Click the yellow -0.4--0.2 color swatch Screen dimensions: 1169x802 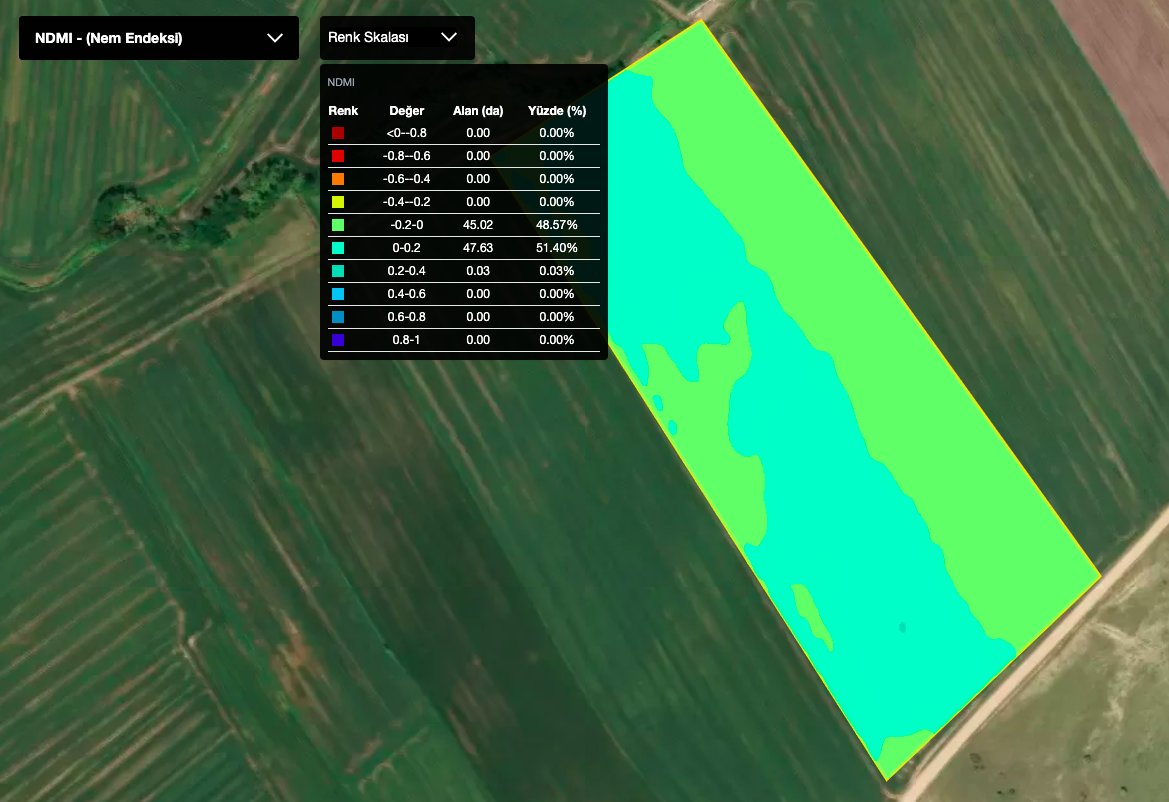coord(338,202)
